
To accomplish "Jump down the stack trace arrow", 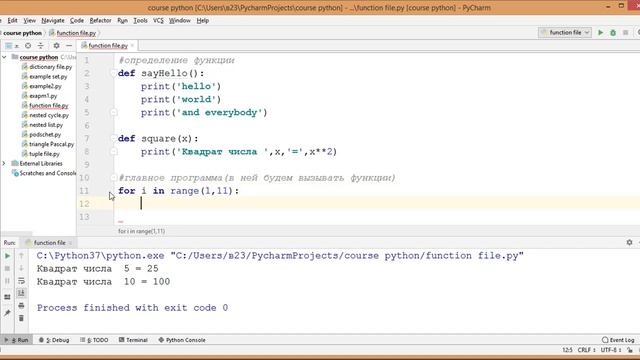I will point(21,268).
